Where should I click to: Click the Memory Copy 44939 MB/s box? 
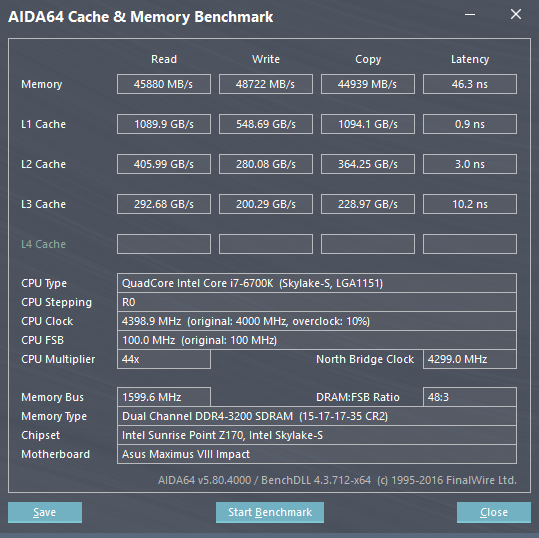[368, 84]
